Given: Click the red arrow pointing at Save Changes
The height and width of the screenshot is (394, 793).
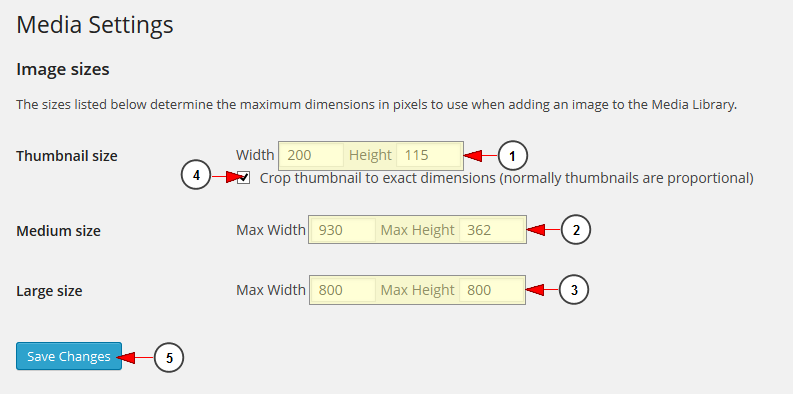Looking at the screenshot, I should click(136, 358).
